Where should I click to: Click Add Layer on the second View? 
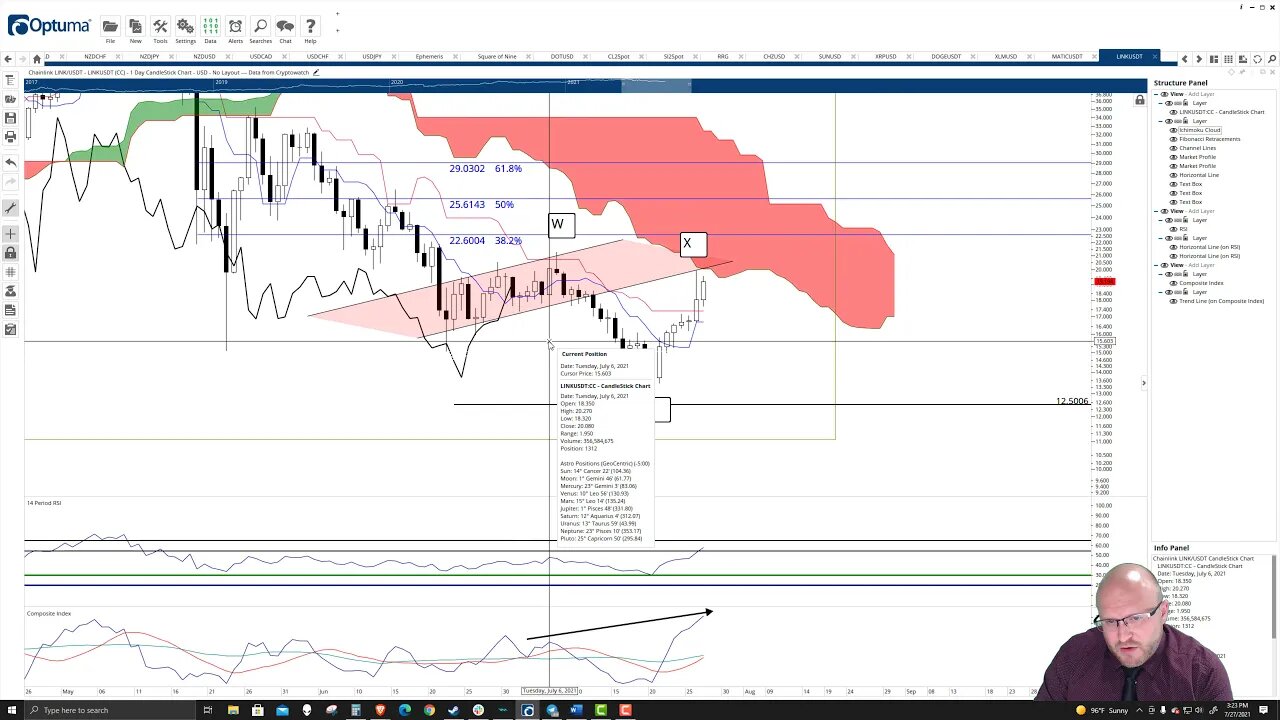click(x=1201, y=211)
